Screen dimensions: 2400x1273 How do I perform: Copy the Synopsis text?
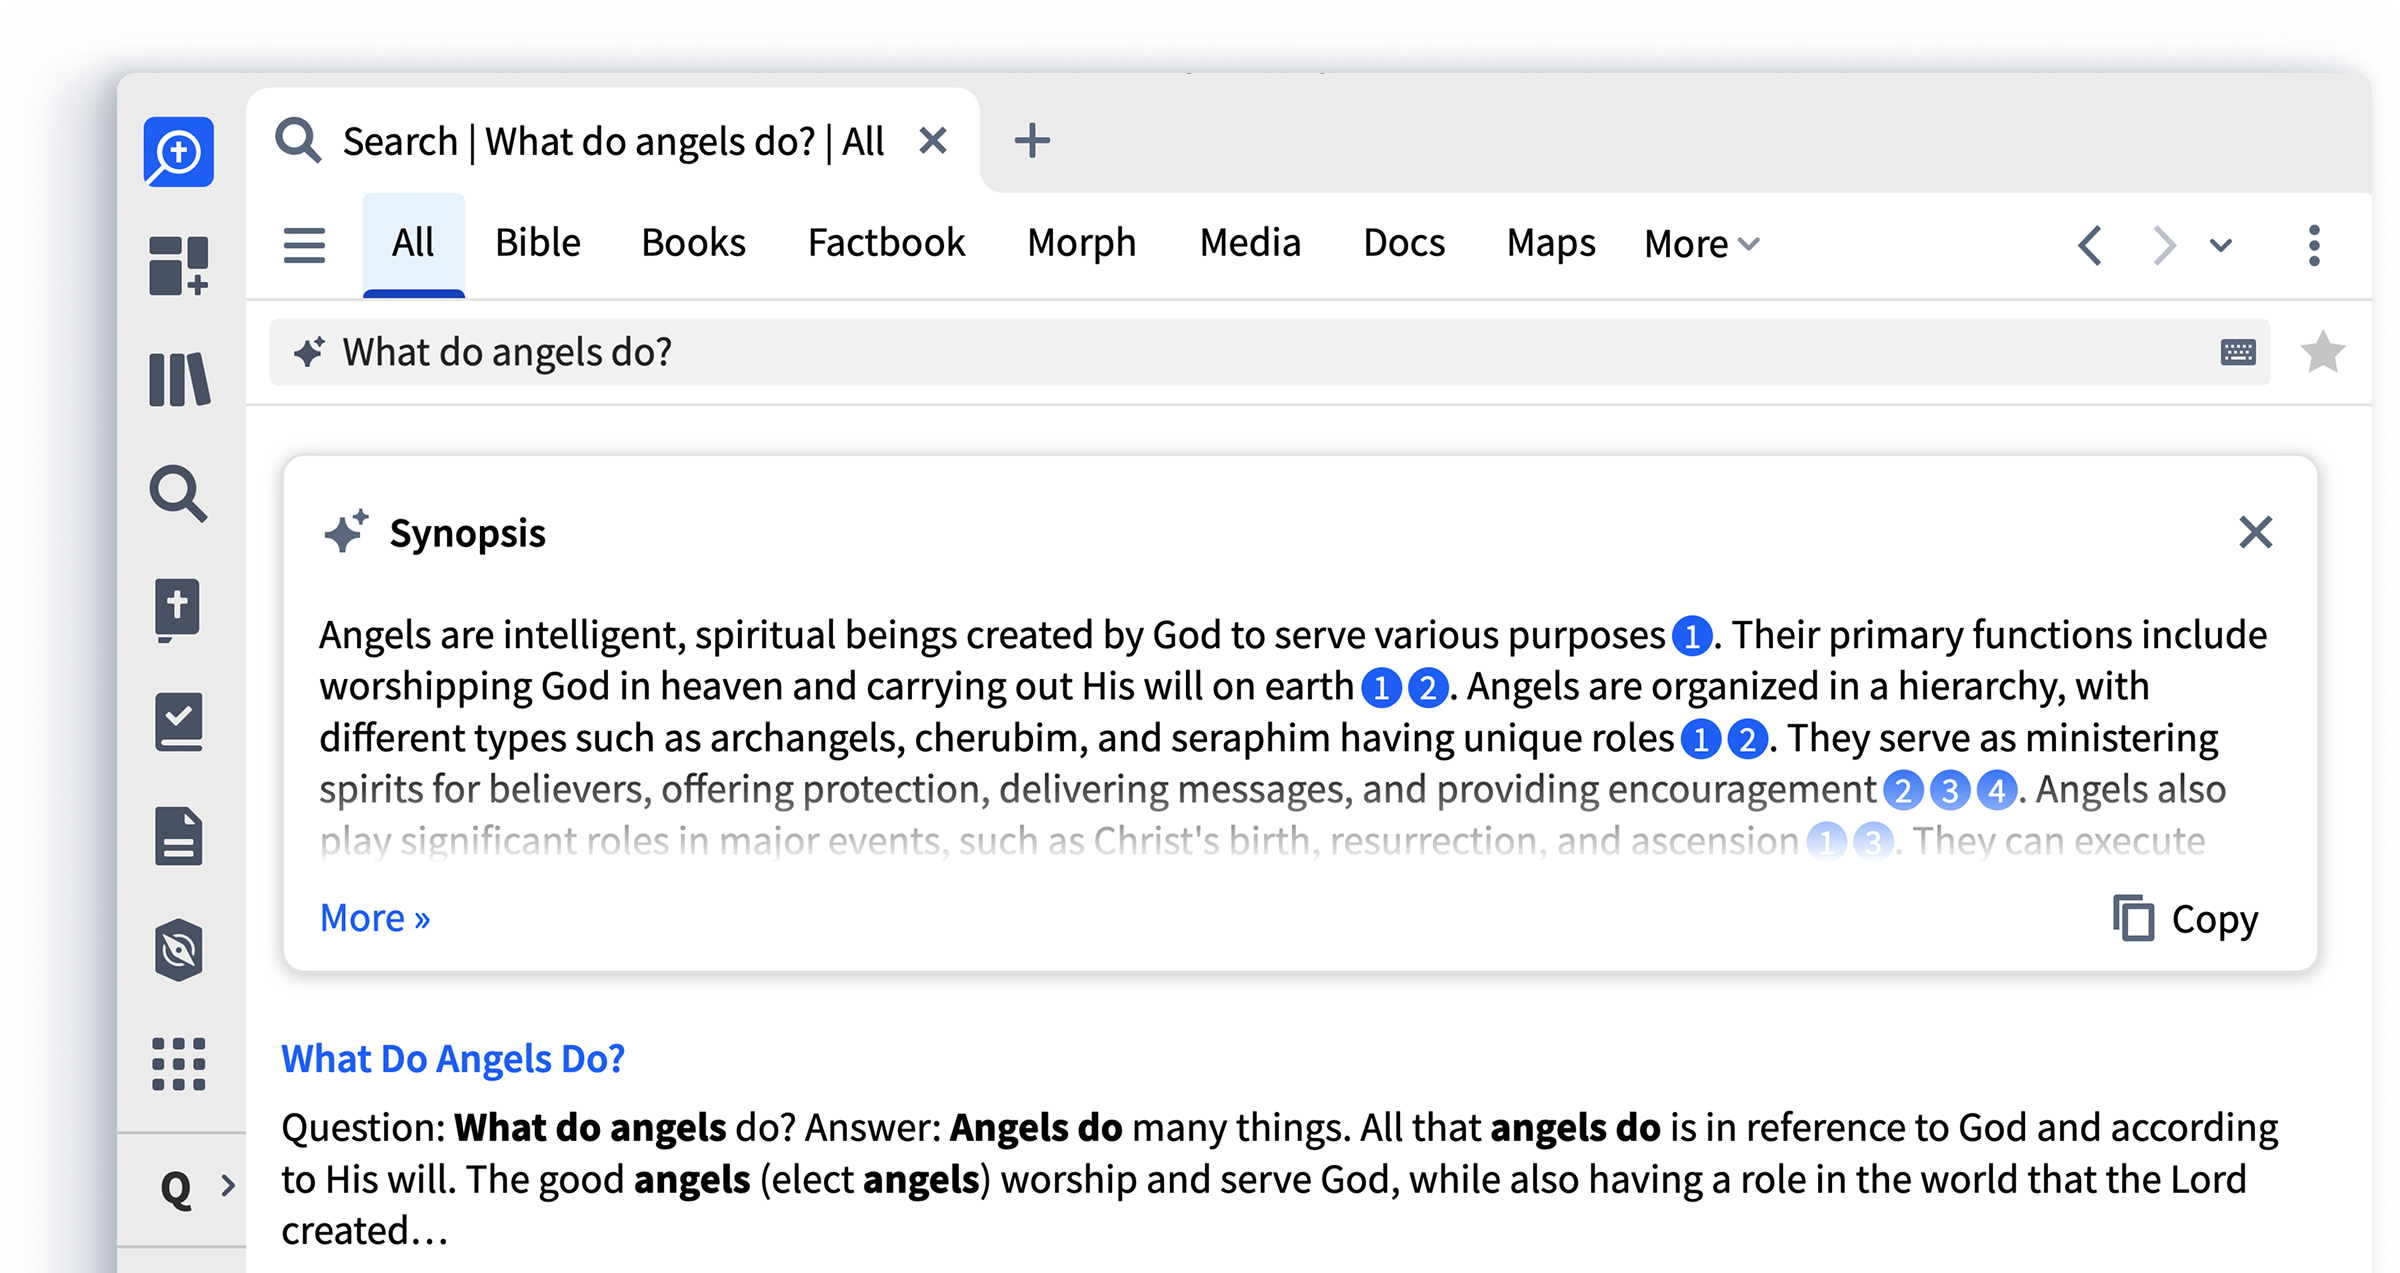2186,918
